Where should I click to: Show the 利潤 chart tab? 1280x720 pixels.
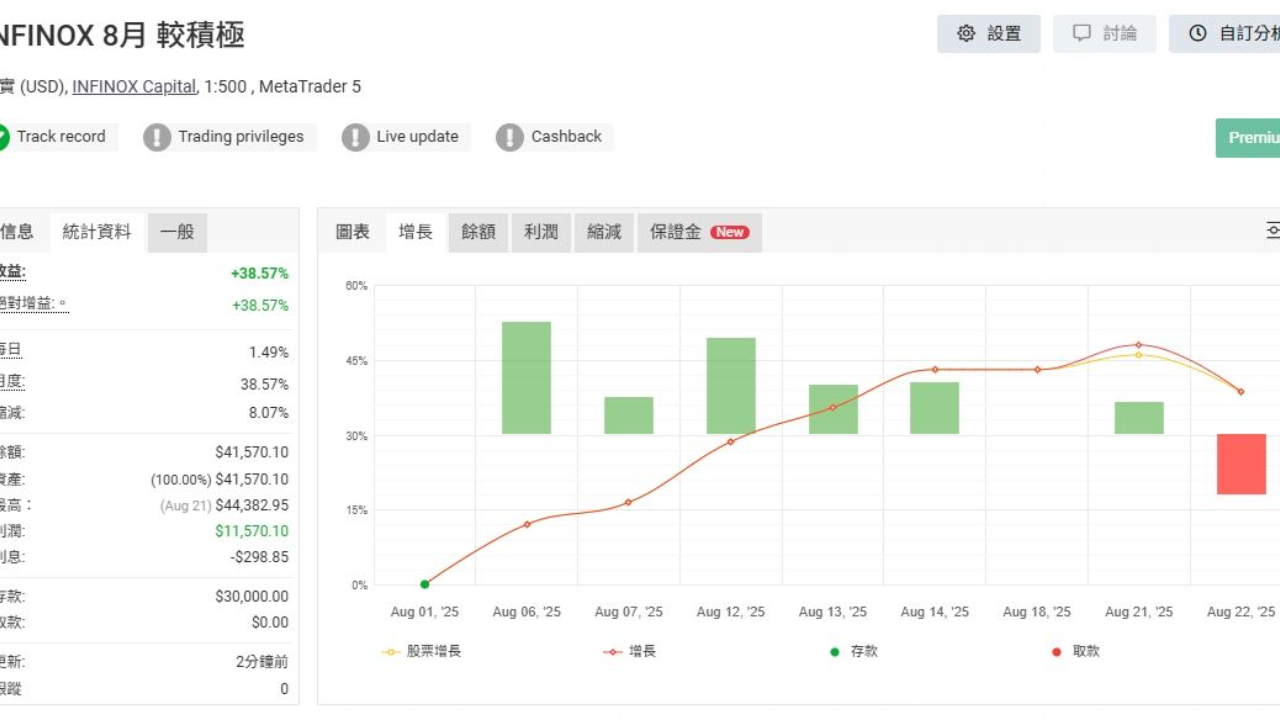[541, 232]
